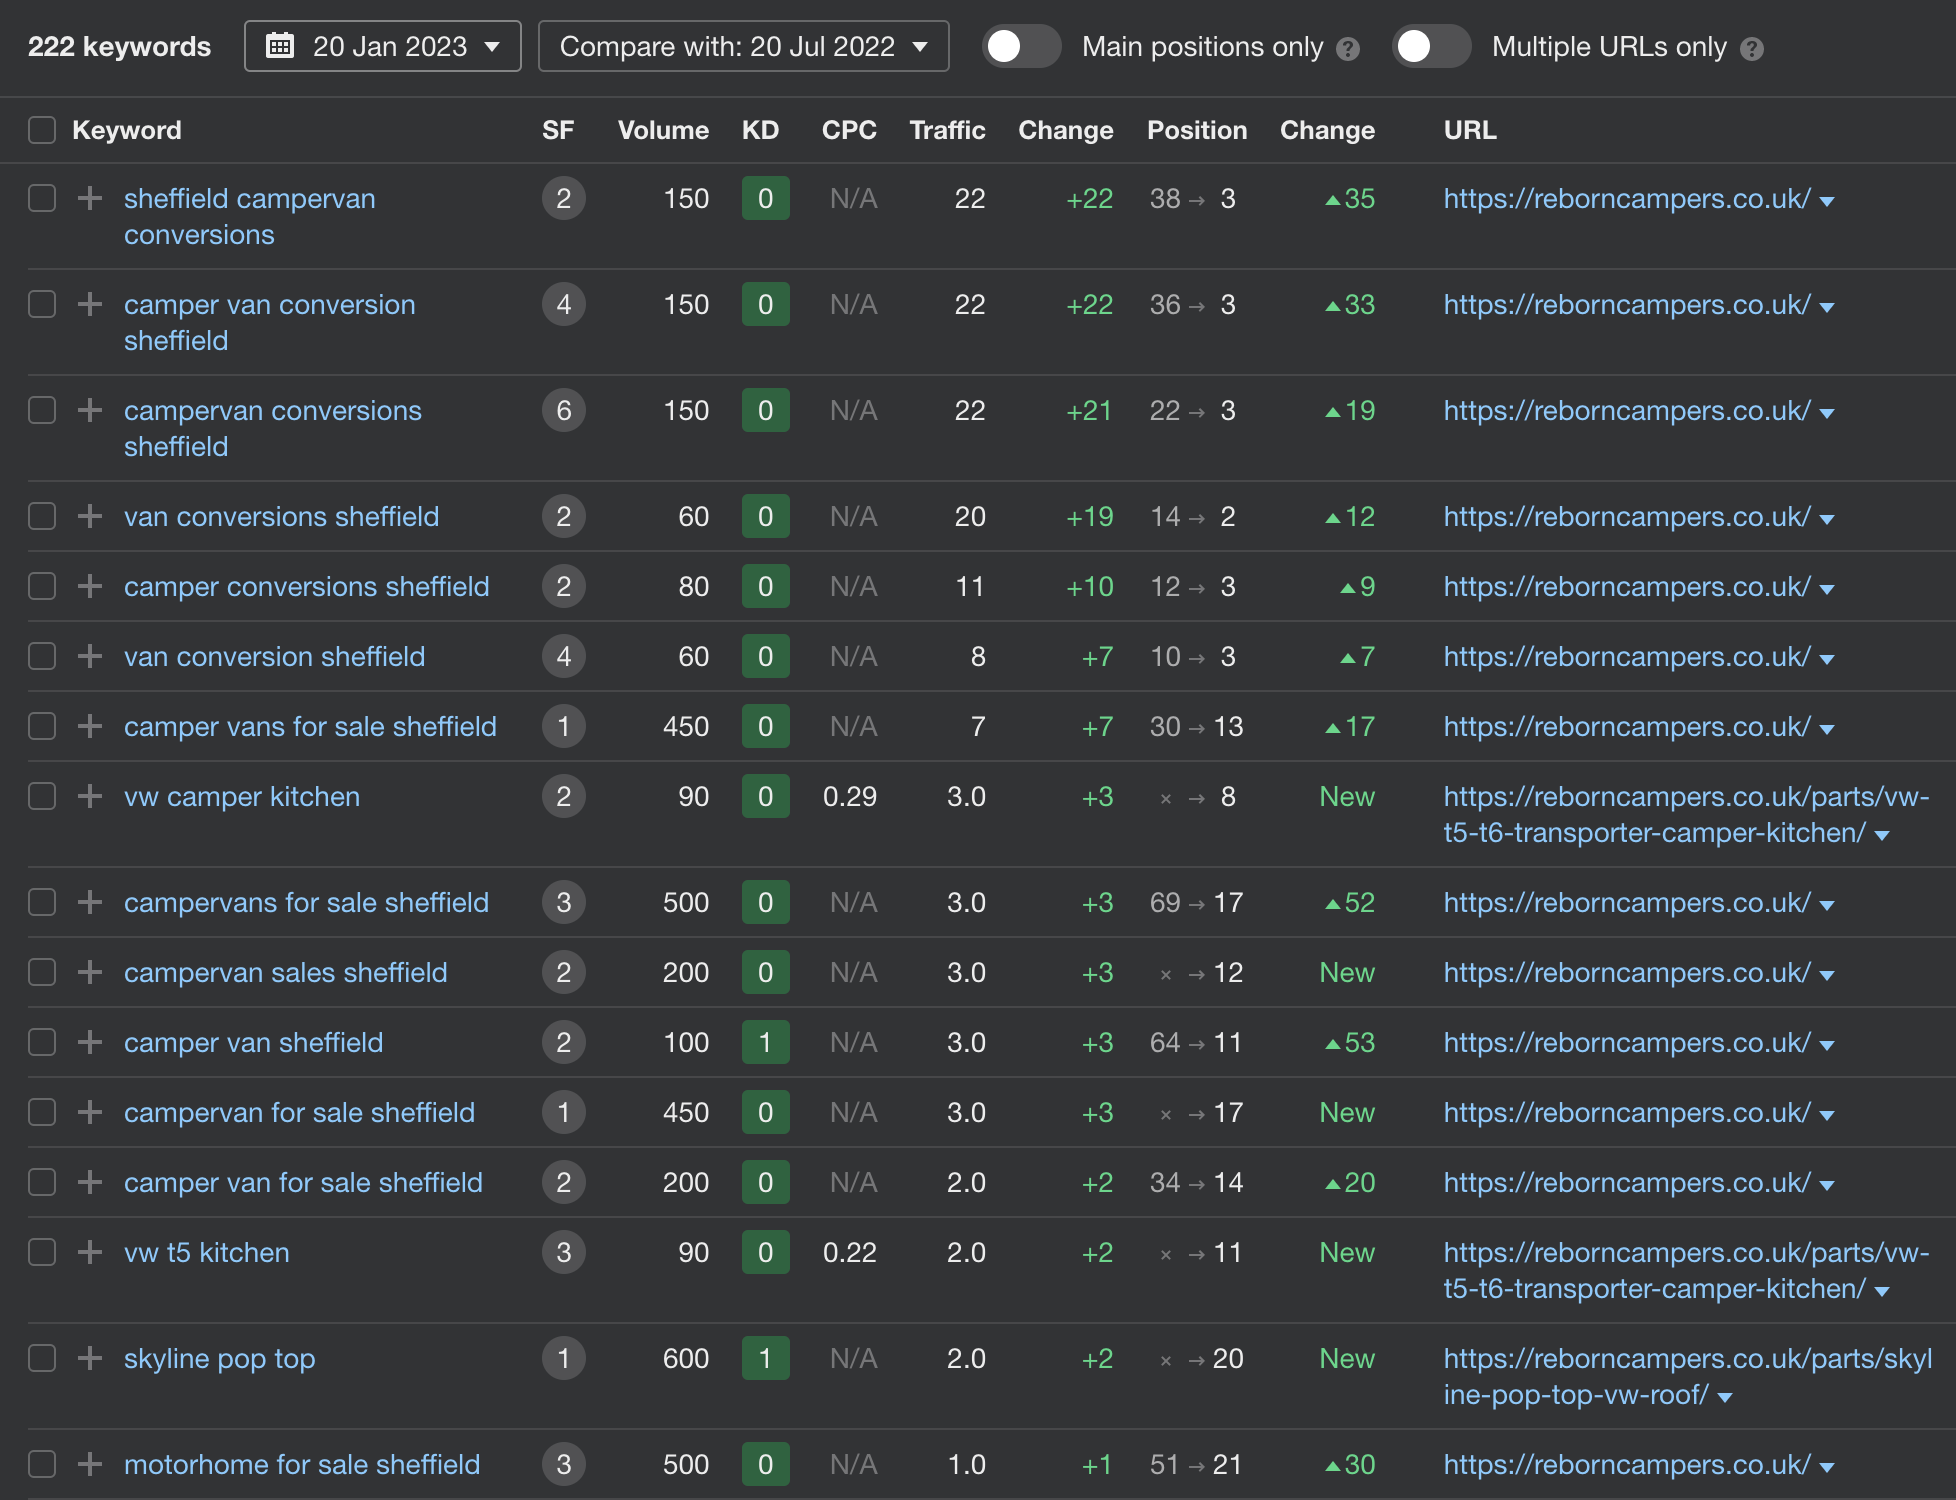Open keyword link motorhome for sale sheffield
The image size is (1956, 1500).
point(302,1464)
